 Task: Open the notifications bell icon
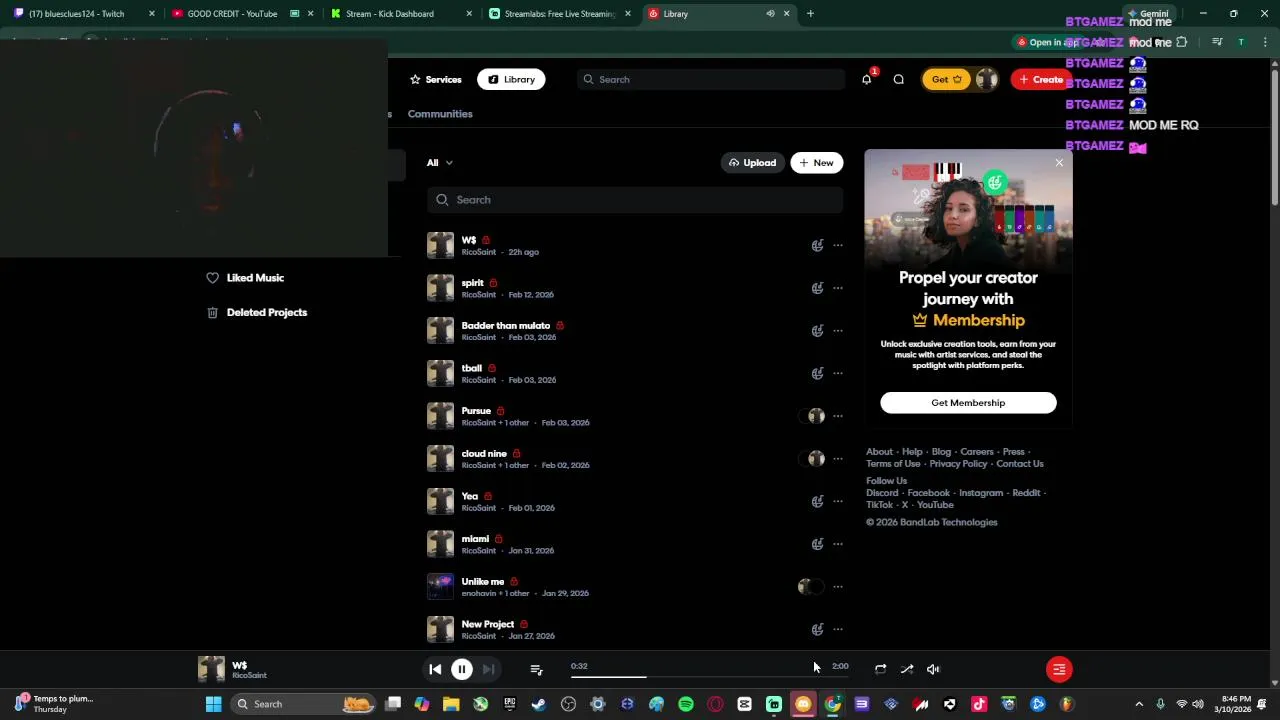[866, 79]
